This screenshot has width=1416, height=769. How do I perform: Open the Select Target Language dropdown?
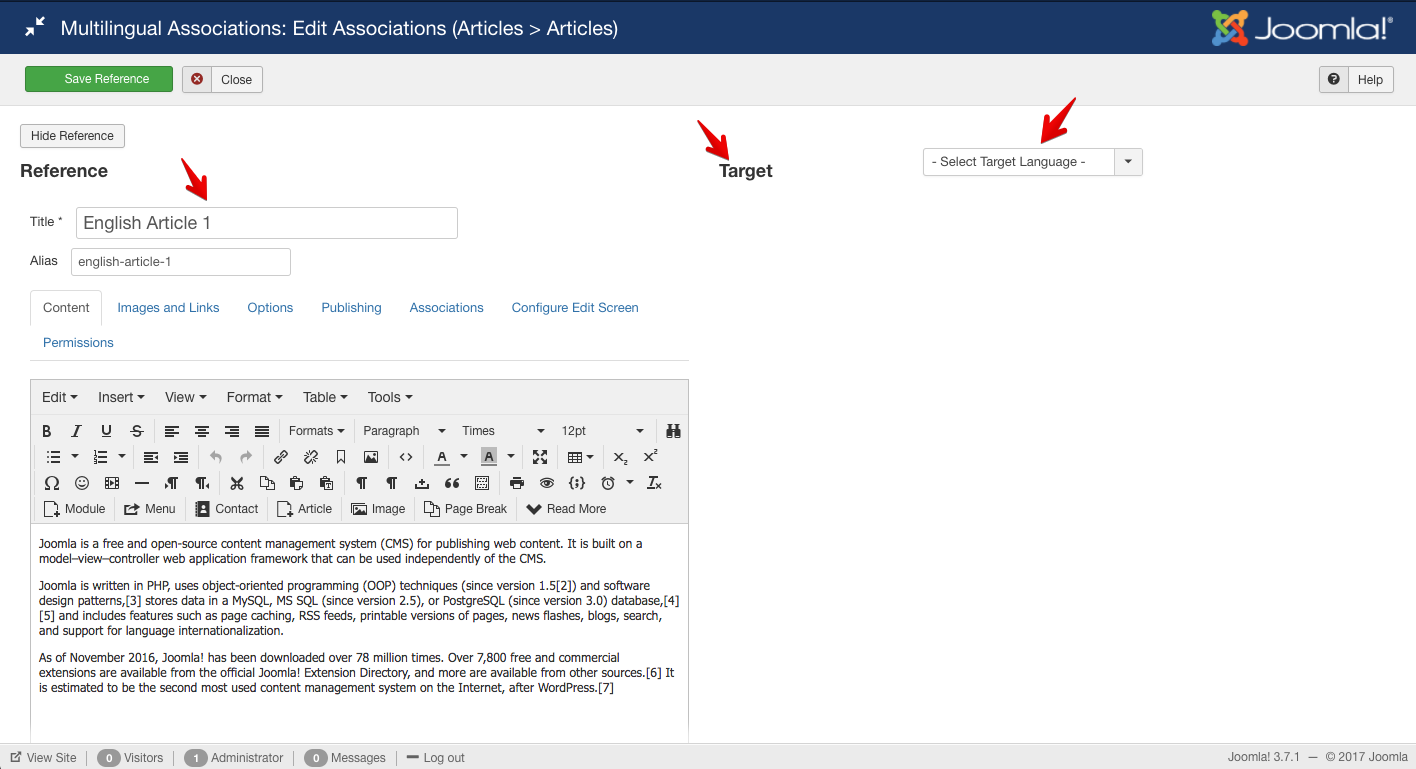[x=1031, y=162]
